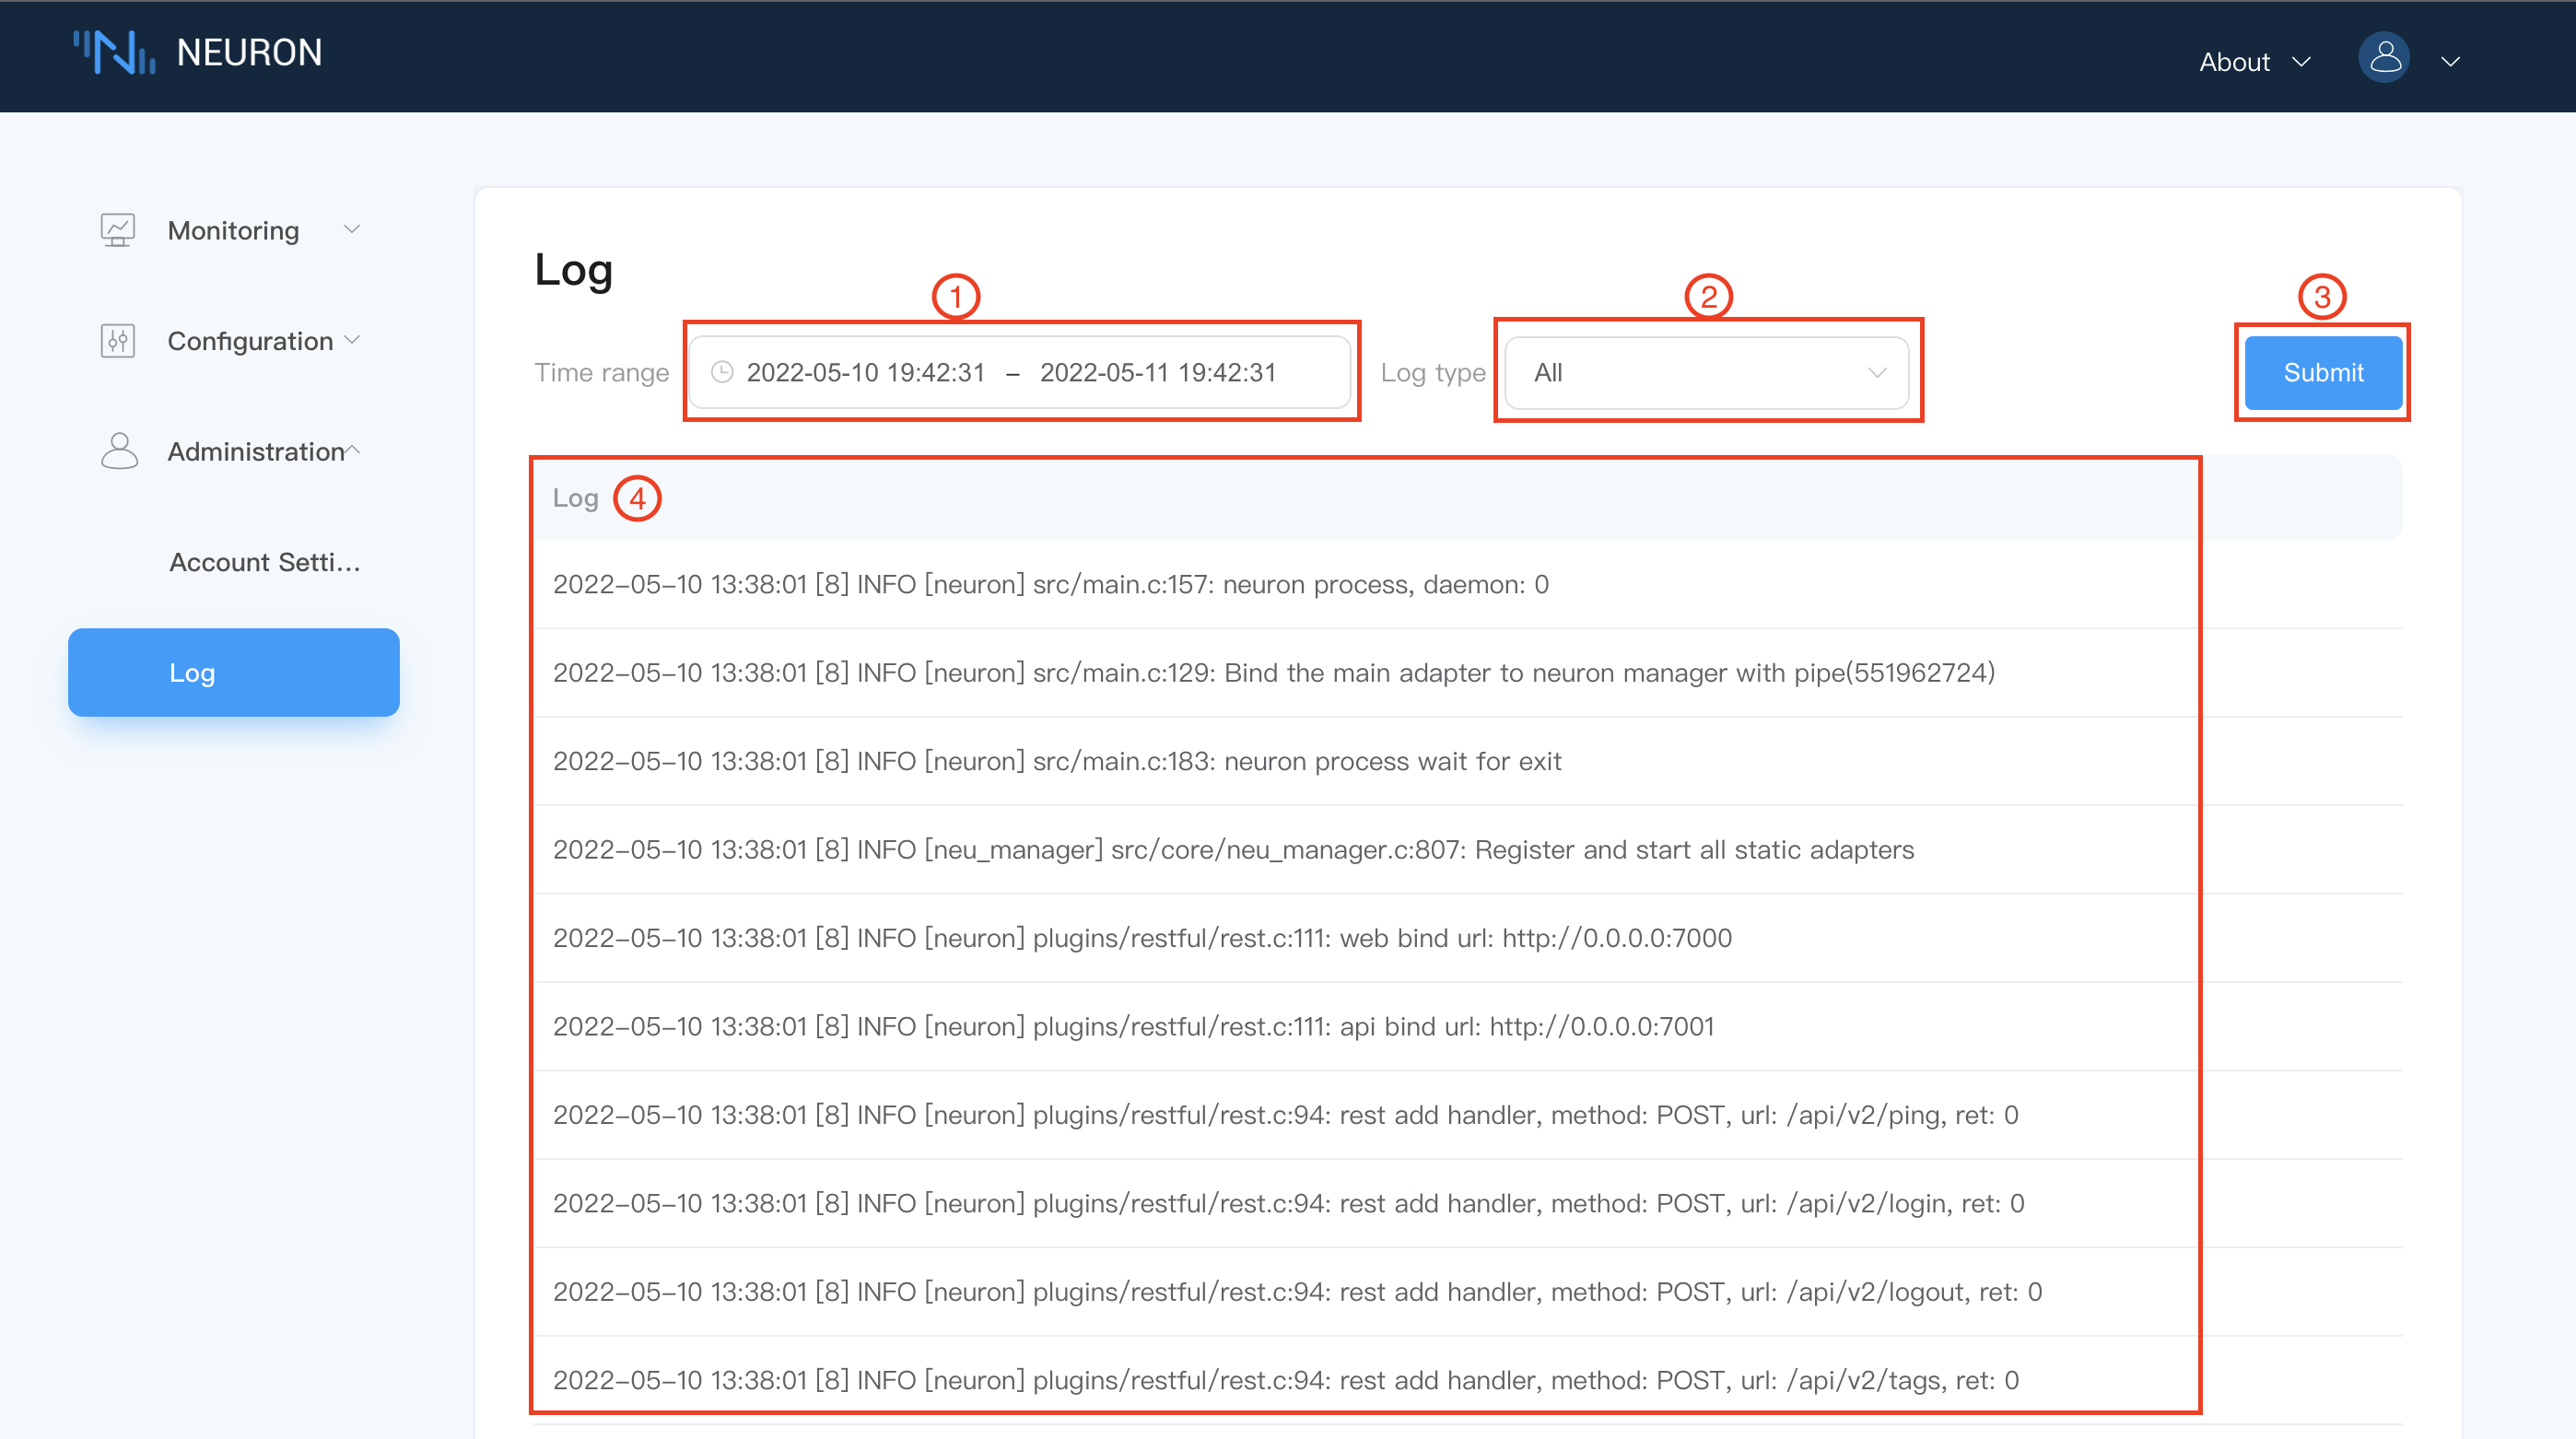
Task: Open the Log type All dropdown
Action: (1706, 373)
